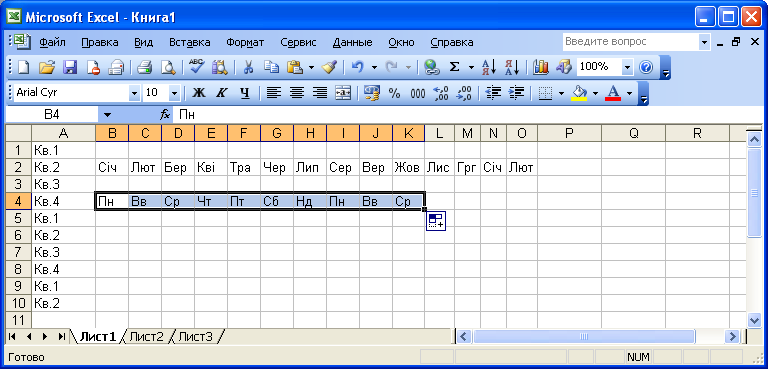Viewport: 768px width, 369px height.
Task: Expand the Undo history arrow
Action: pos(374,67)
